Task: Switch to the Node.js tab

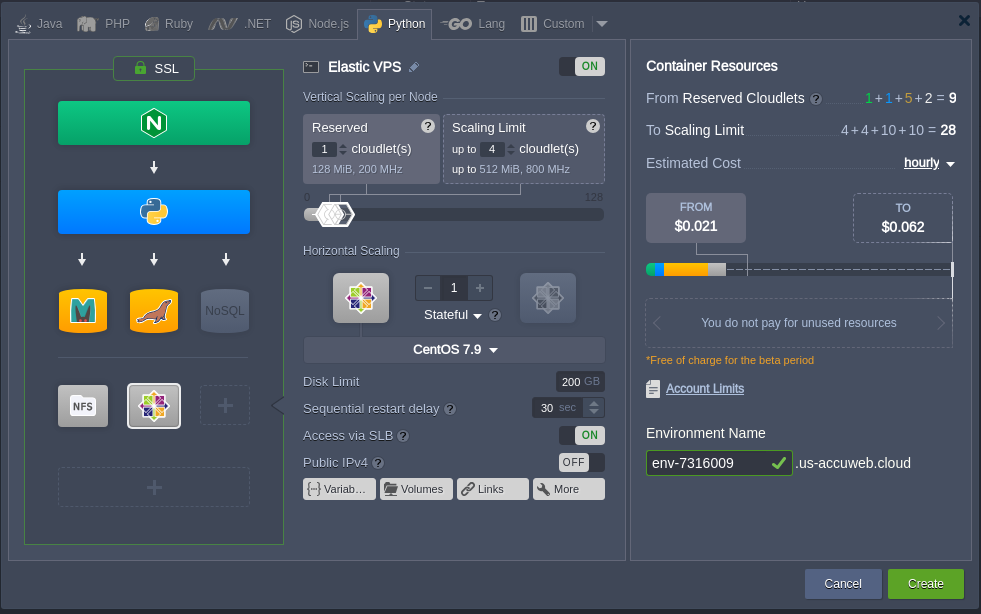Action: [x=319, y=23]
